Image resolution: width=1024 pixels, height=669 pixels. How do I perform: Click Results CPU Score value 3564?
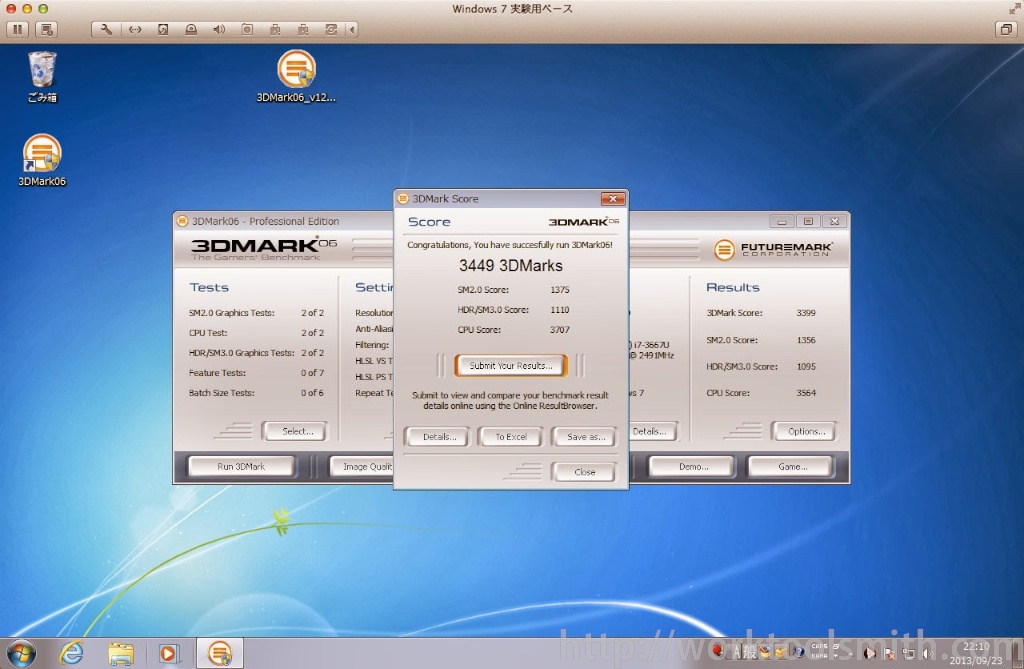(806, 393)
